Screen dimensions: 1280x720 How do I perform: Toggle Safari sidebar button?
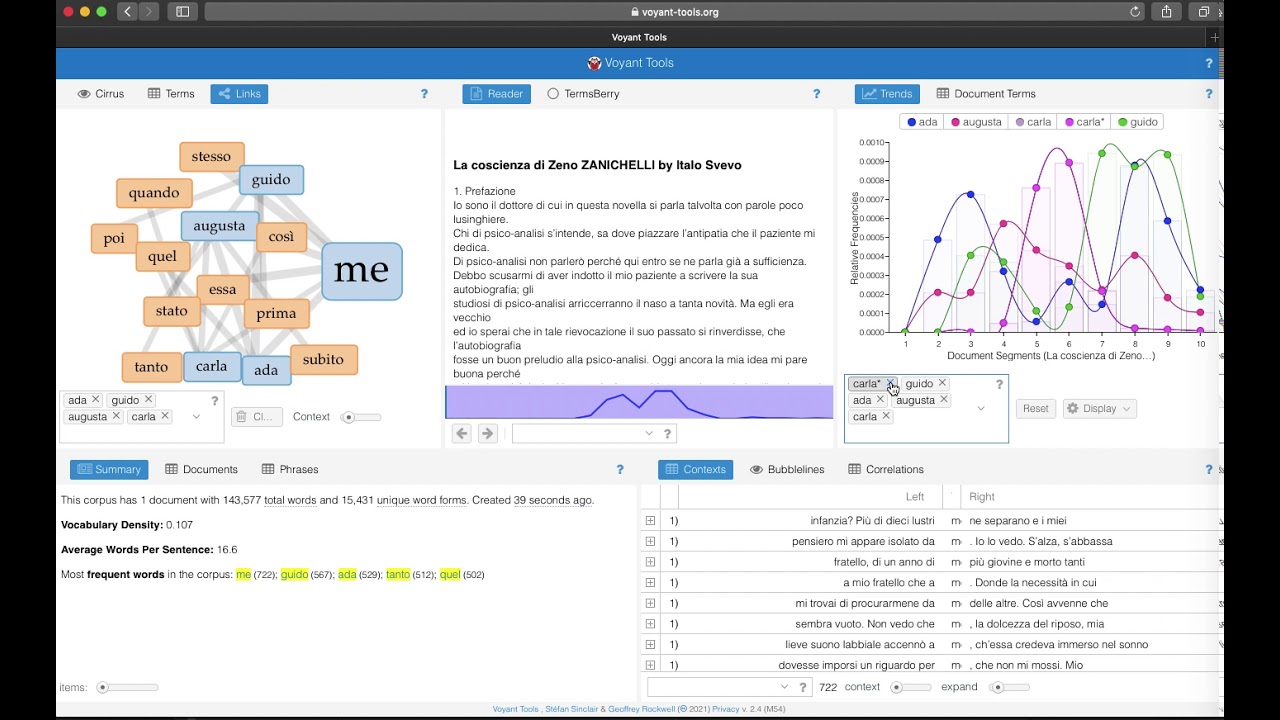(183, 12)
